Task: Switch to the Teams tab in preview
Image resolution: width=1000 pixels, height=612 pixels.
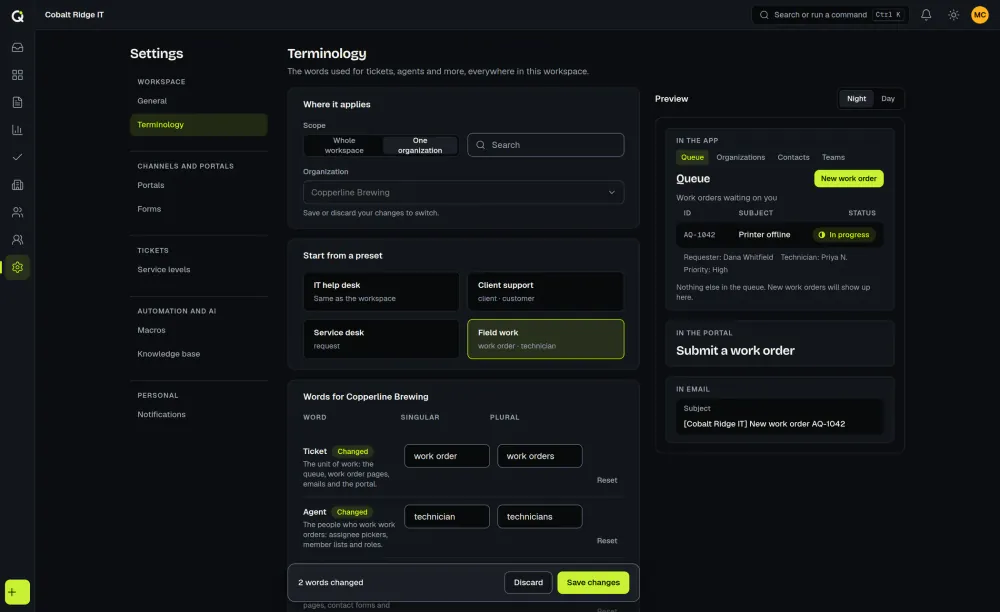Action: 833,157
